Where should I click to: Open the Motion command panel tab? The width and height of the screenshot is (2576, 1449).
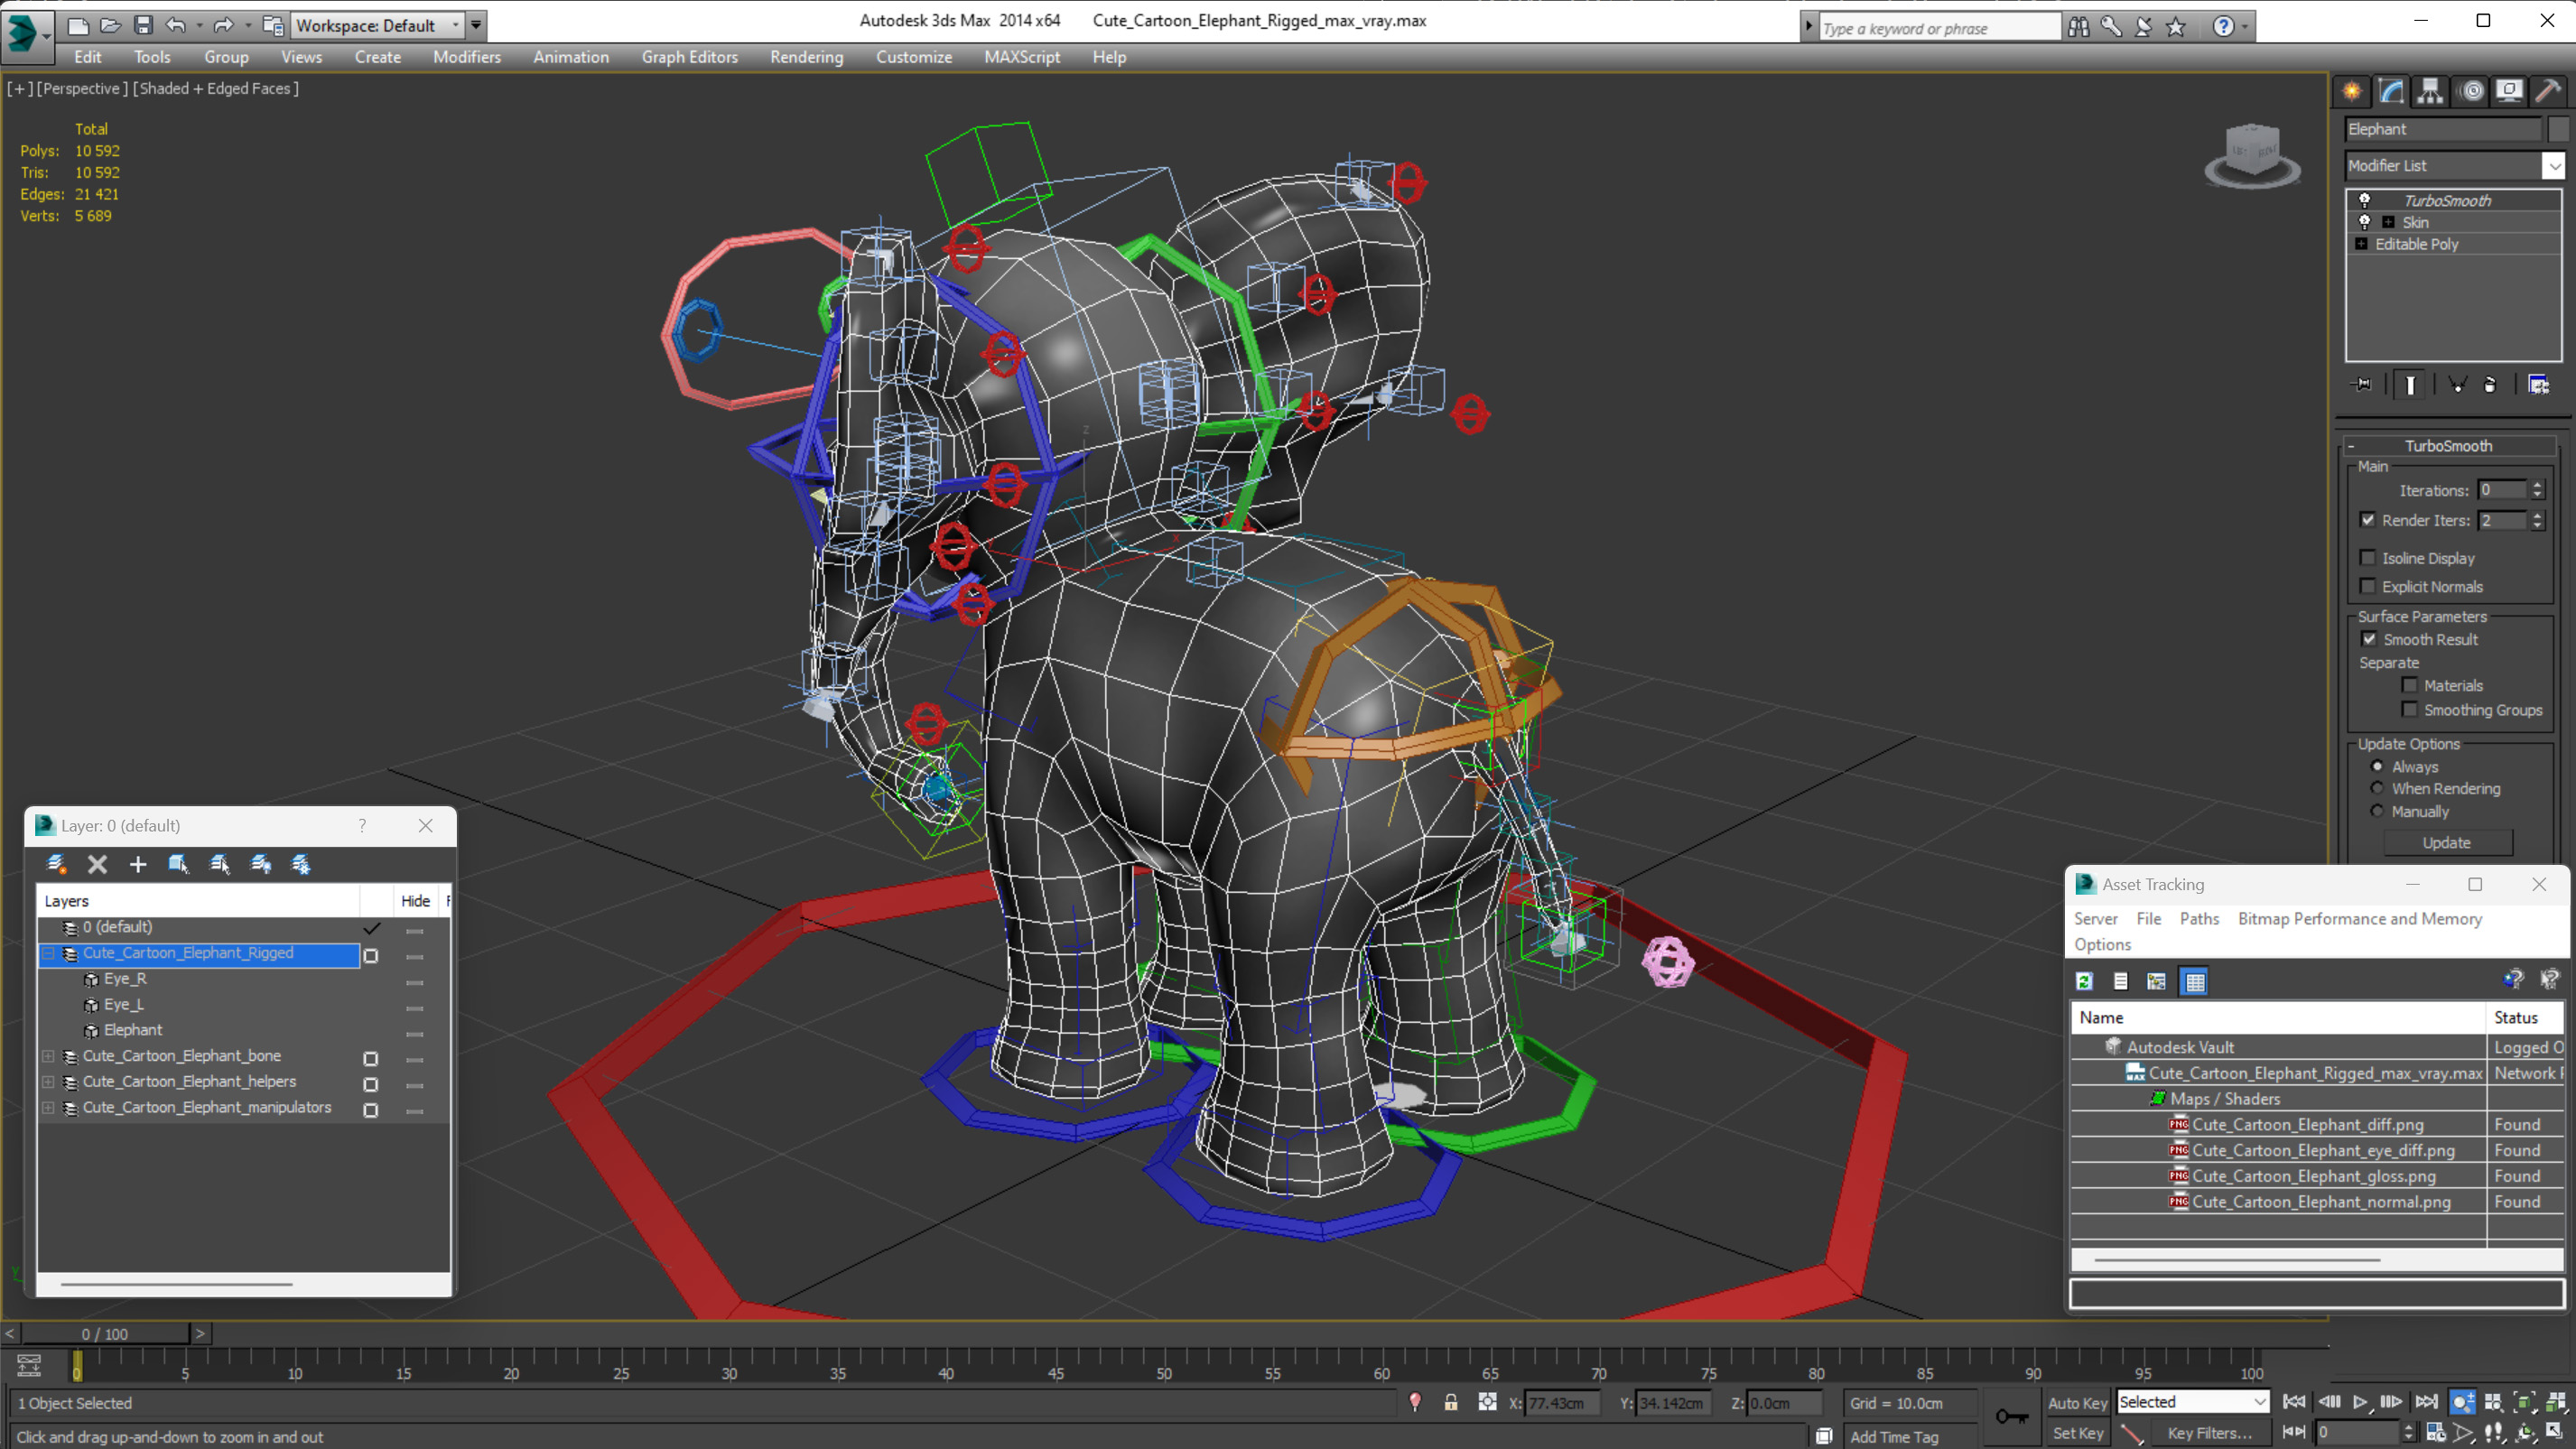pyautogui.click(x=2471, y=91)
